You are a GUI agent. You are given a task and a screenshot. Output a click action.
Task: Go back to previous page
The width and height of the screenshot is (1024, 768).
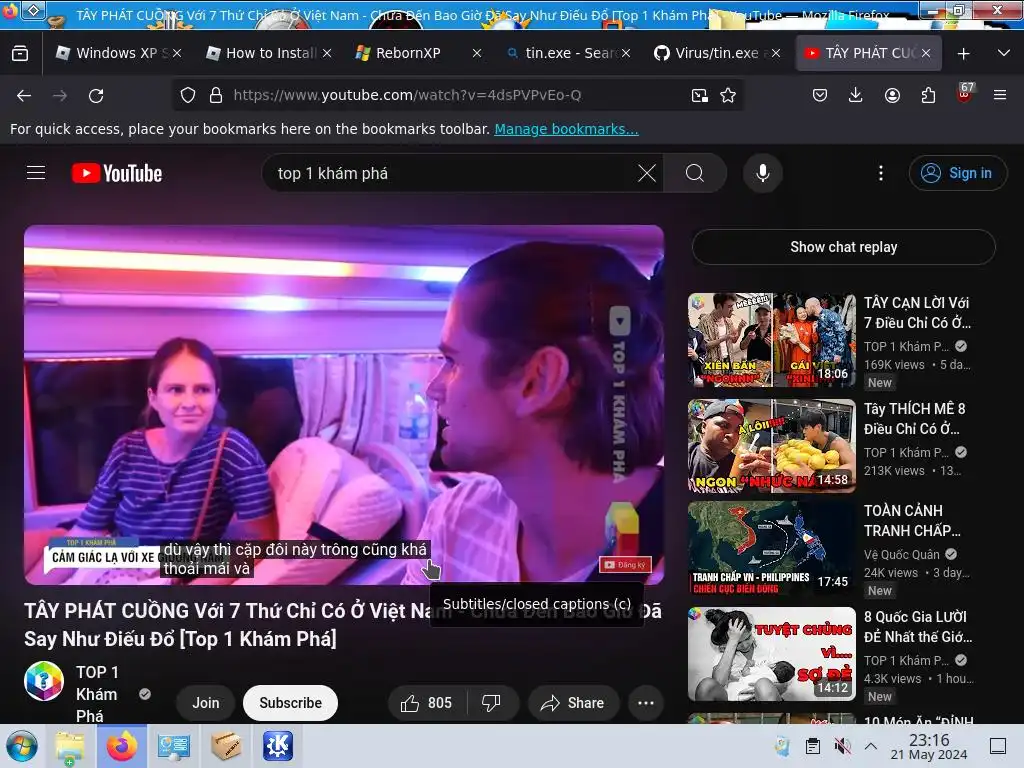click(x=24, y=95)
